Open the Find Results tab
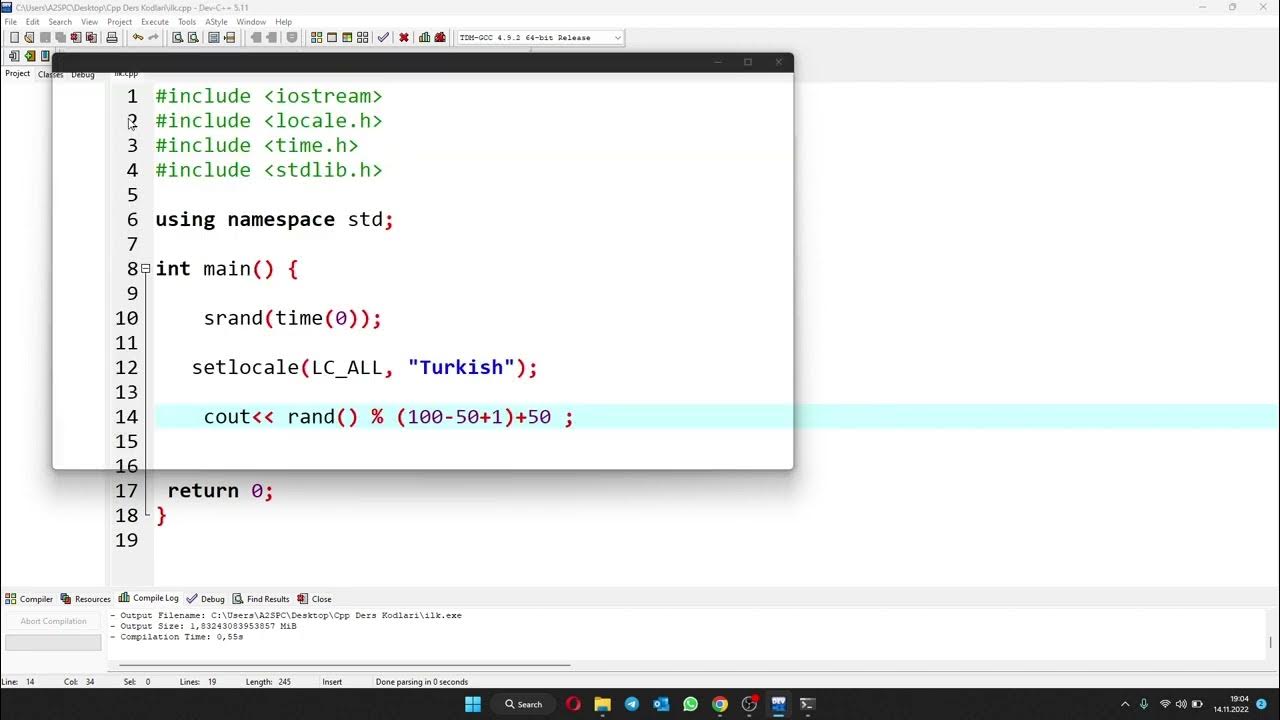The image size is (1280, 720). coord(260,599)
